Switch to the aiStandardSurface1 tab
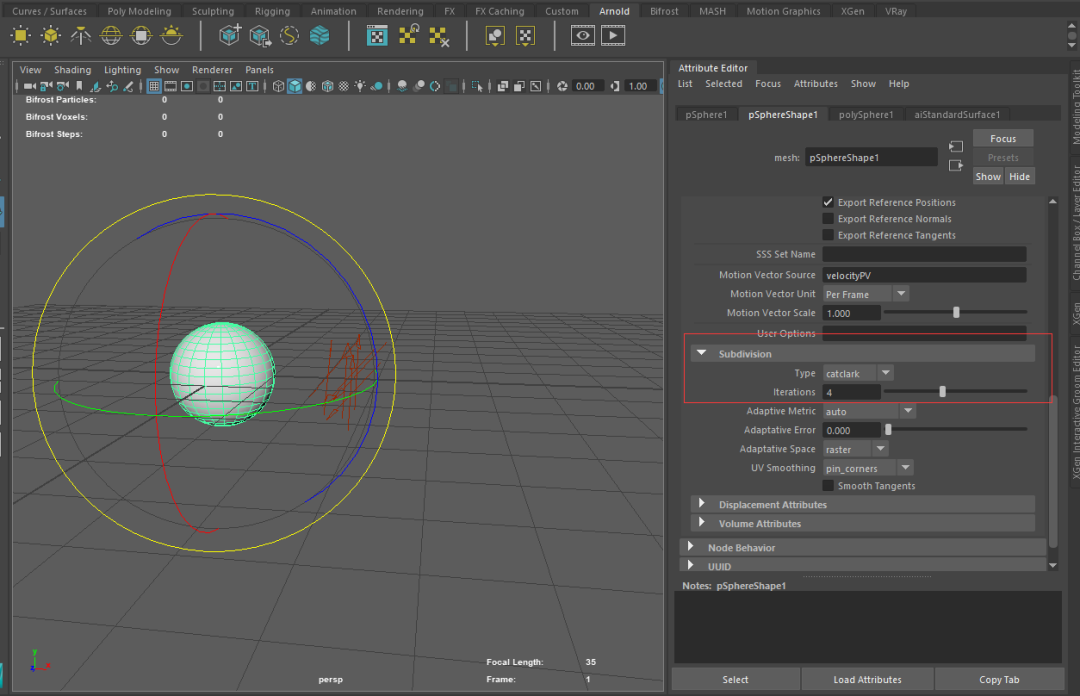 click(956, 114)
